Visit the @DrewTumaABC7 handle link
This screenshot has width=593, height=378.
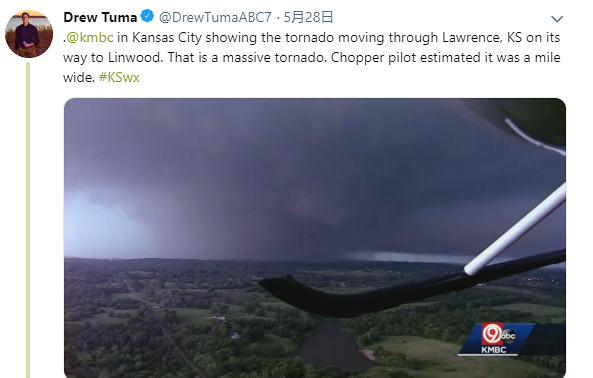[215, 17]
